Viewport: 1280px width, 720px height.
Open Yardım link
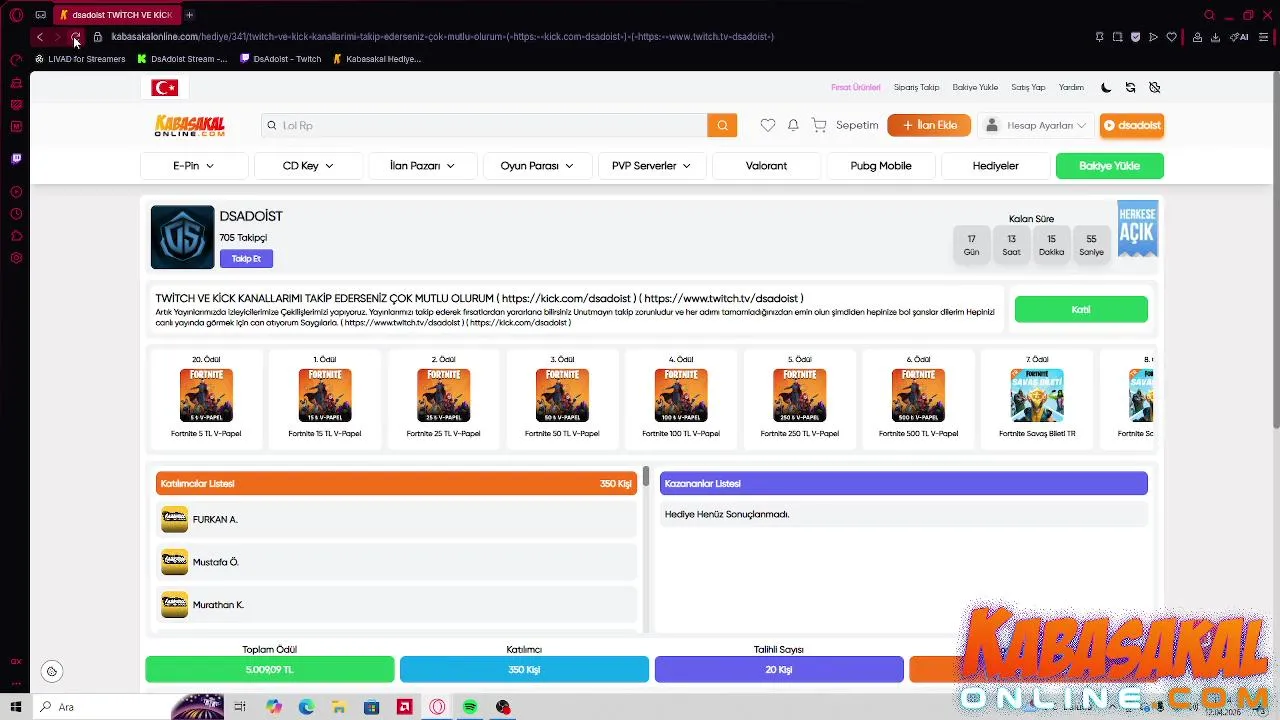coord(1071,87)
